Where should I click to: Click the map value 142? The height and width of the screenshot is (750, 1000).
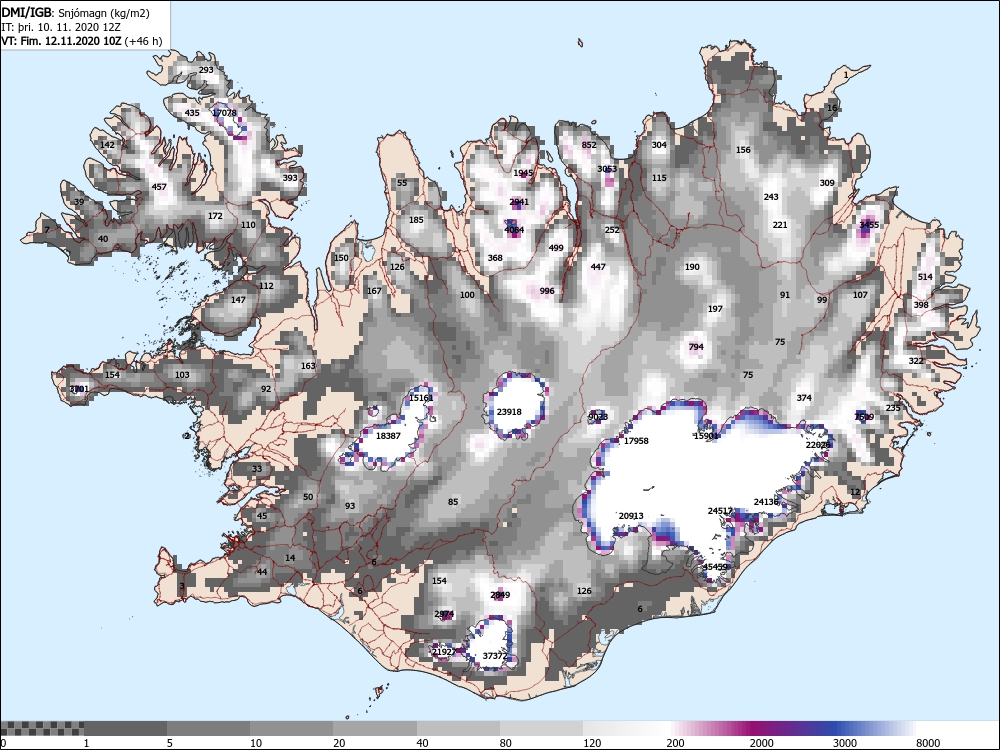[108, 145]
